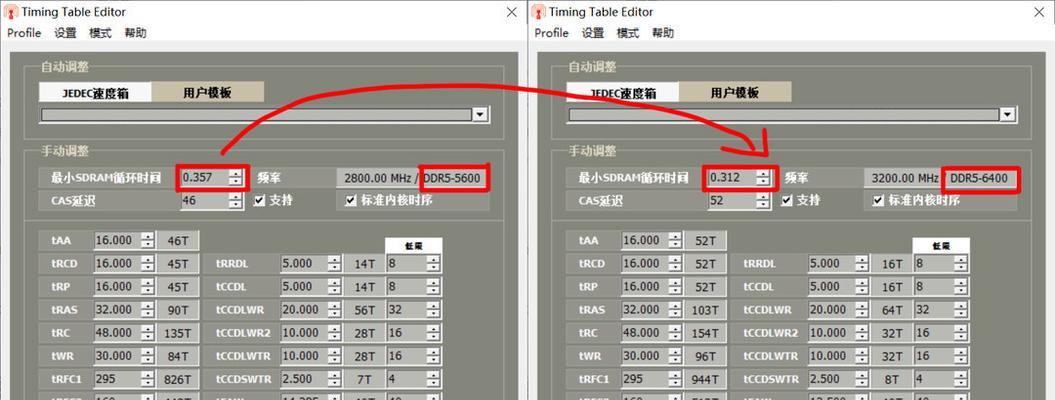The height and width of the screenshot is (400, 1055).
Task: Click 154T cycle count beside tRC
Action: [705, 333]
